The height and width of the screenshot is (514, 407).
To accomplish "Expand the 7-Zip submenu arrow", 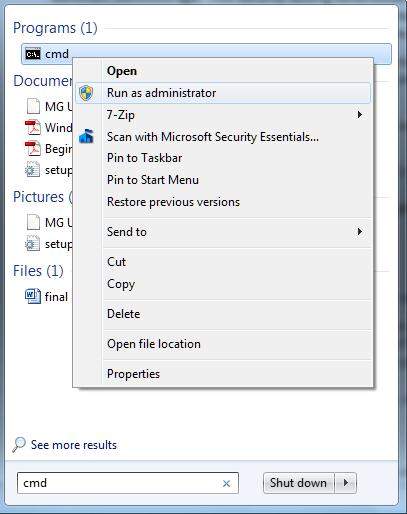I will click(x=359, y=115).
